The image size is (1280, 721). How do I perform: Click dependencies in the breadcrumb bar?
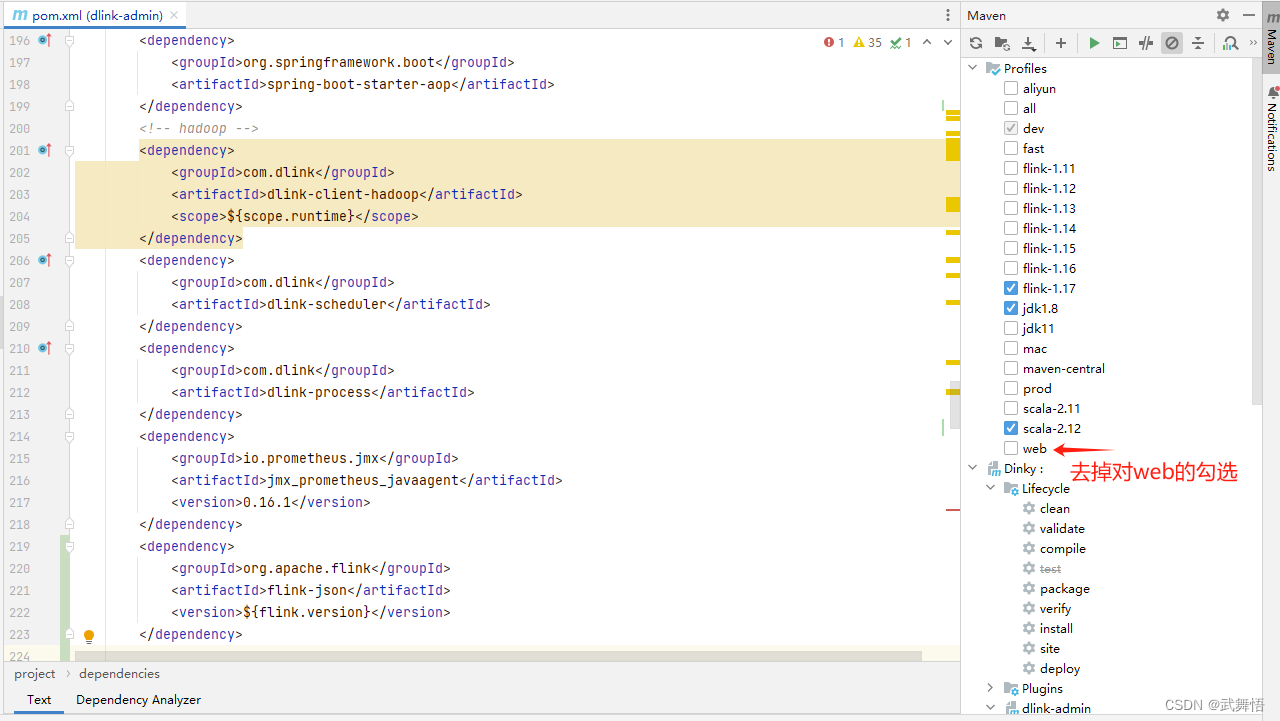click(119, 673)
